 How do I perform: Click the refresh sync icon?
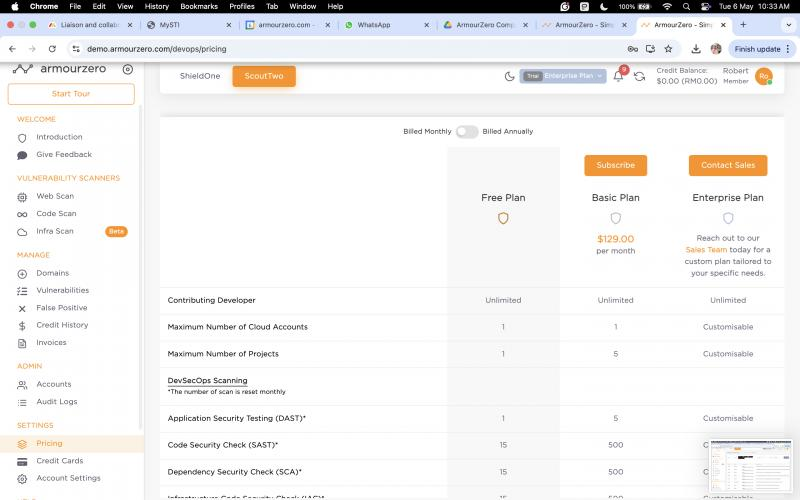coord(639,76)
